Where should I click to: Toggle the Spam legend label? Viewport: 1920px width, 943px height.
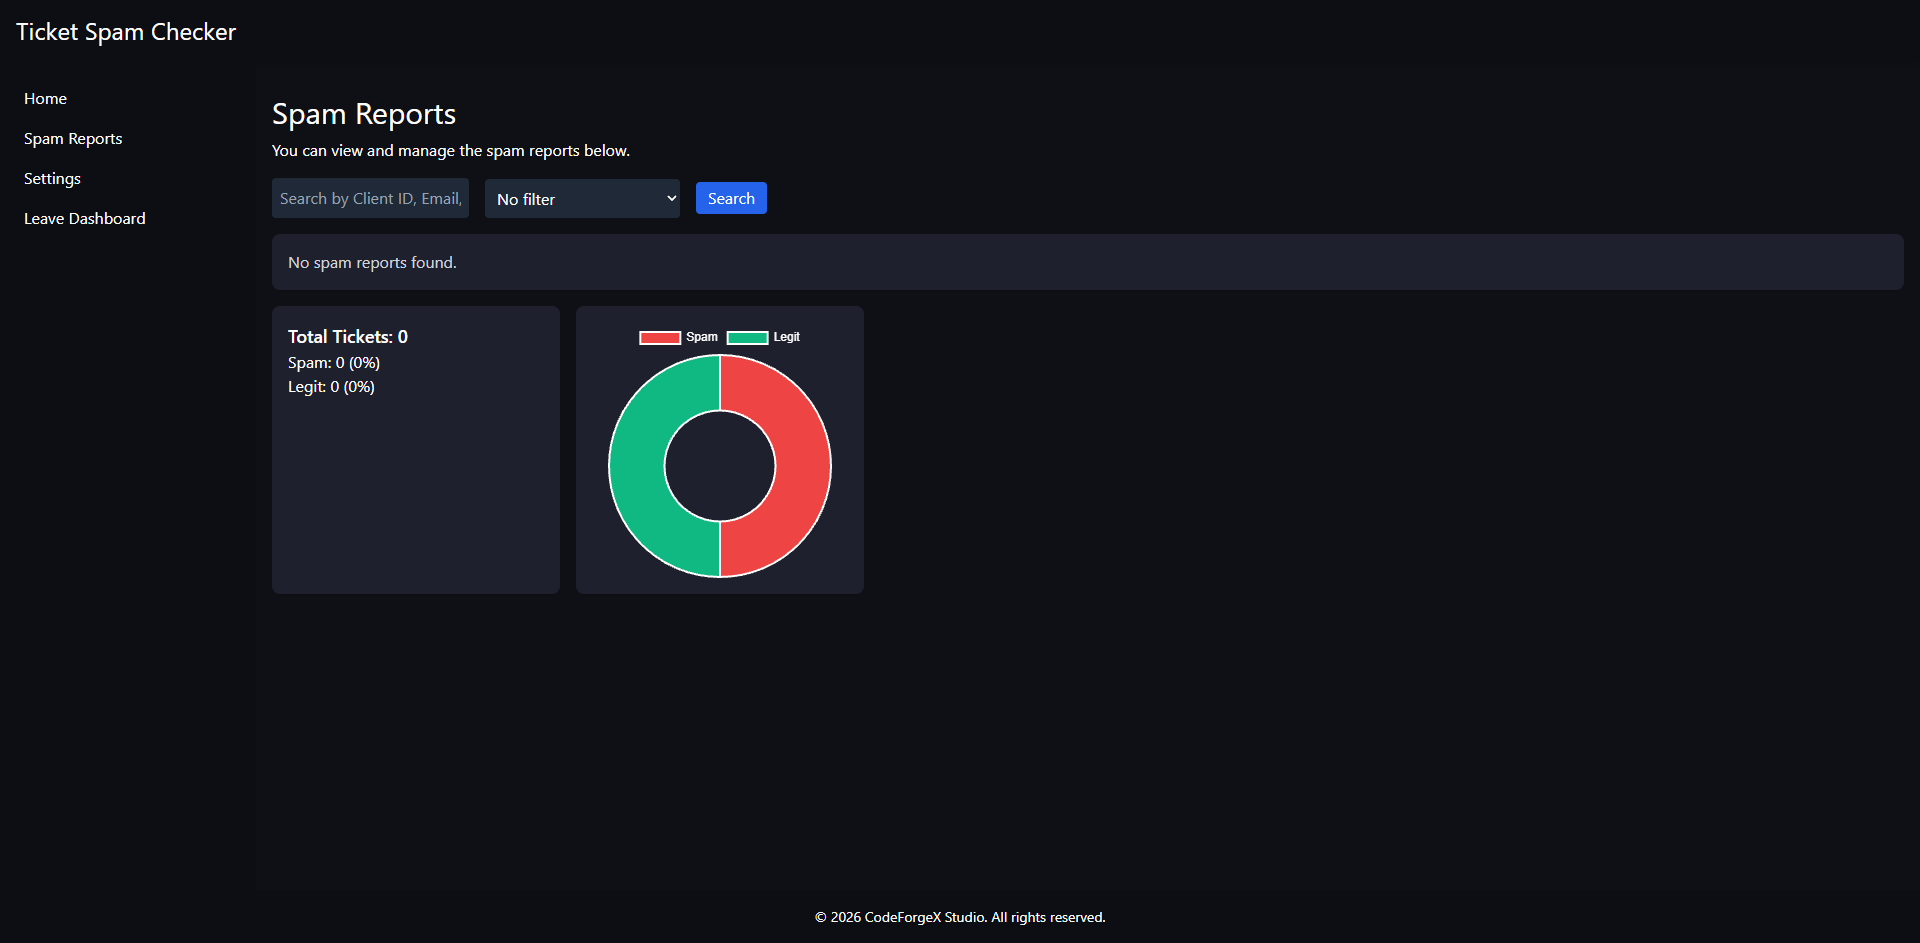702,337
